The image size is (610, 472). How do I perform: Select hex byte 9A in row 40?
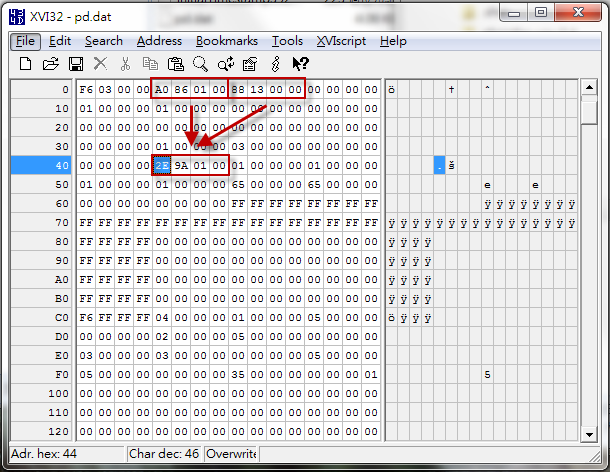tap(181, 166)
